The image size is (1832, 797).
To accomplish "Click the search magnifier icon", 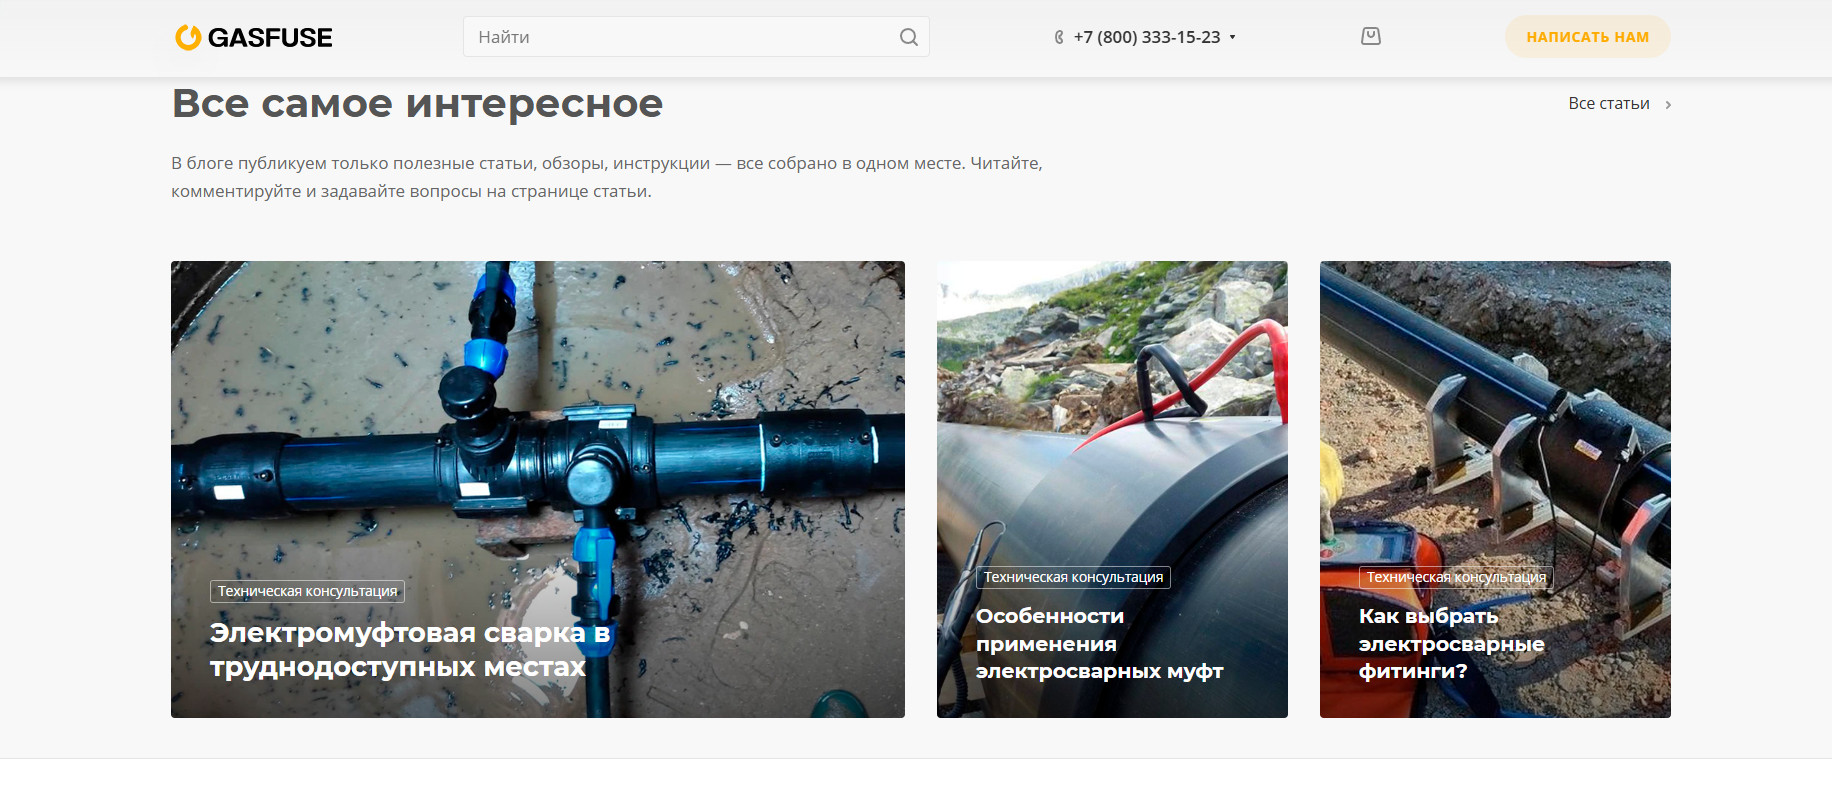I will point(908,37).
